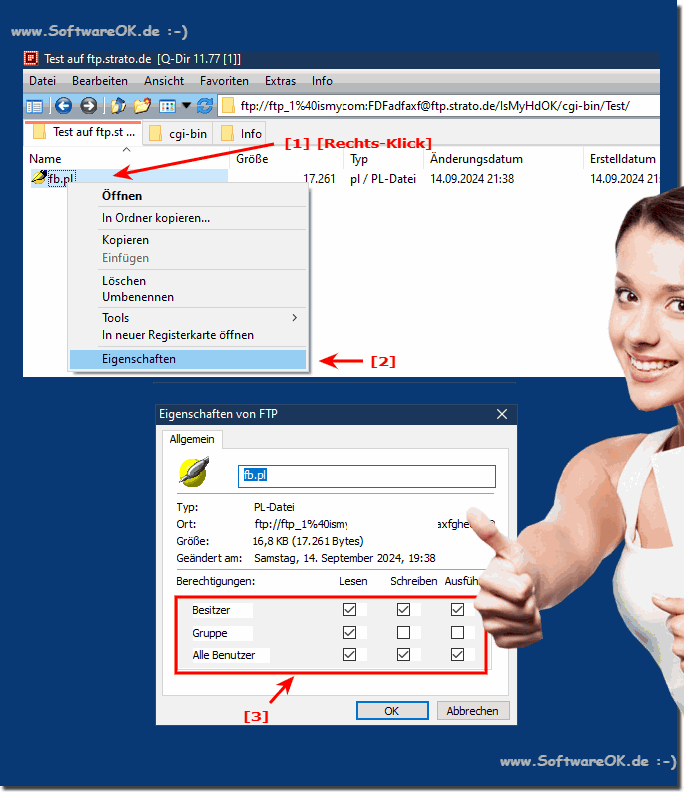
Task: Toggle Besitzer Lesen checkbox
Action: click(x=349, y=609)
